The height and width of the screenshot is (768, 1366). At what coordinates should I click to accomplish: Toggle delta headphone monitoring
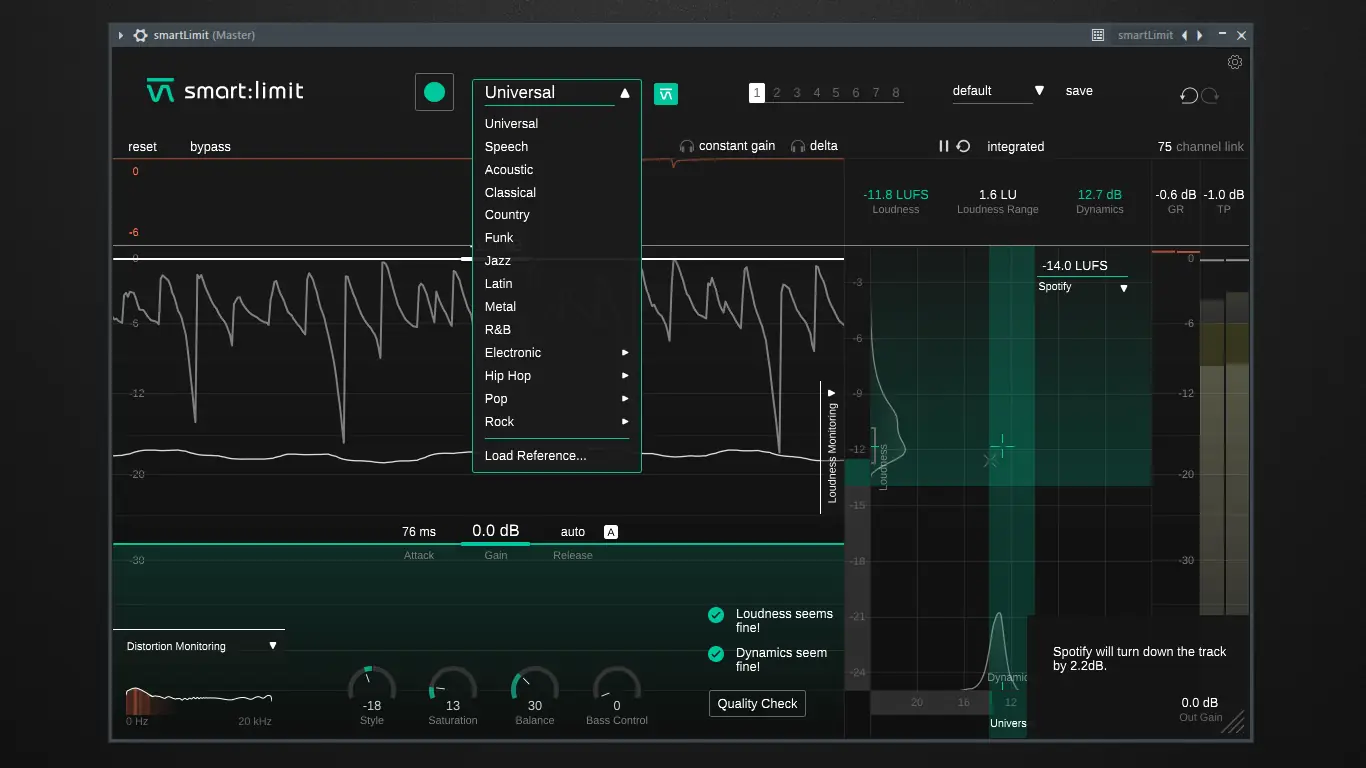814,146
